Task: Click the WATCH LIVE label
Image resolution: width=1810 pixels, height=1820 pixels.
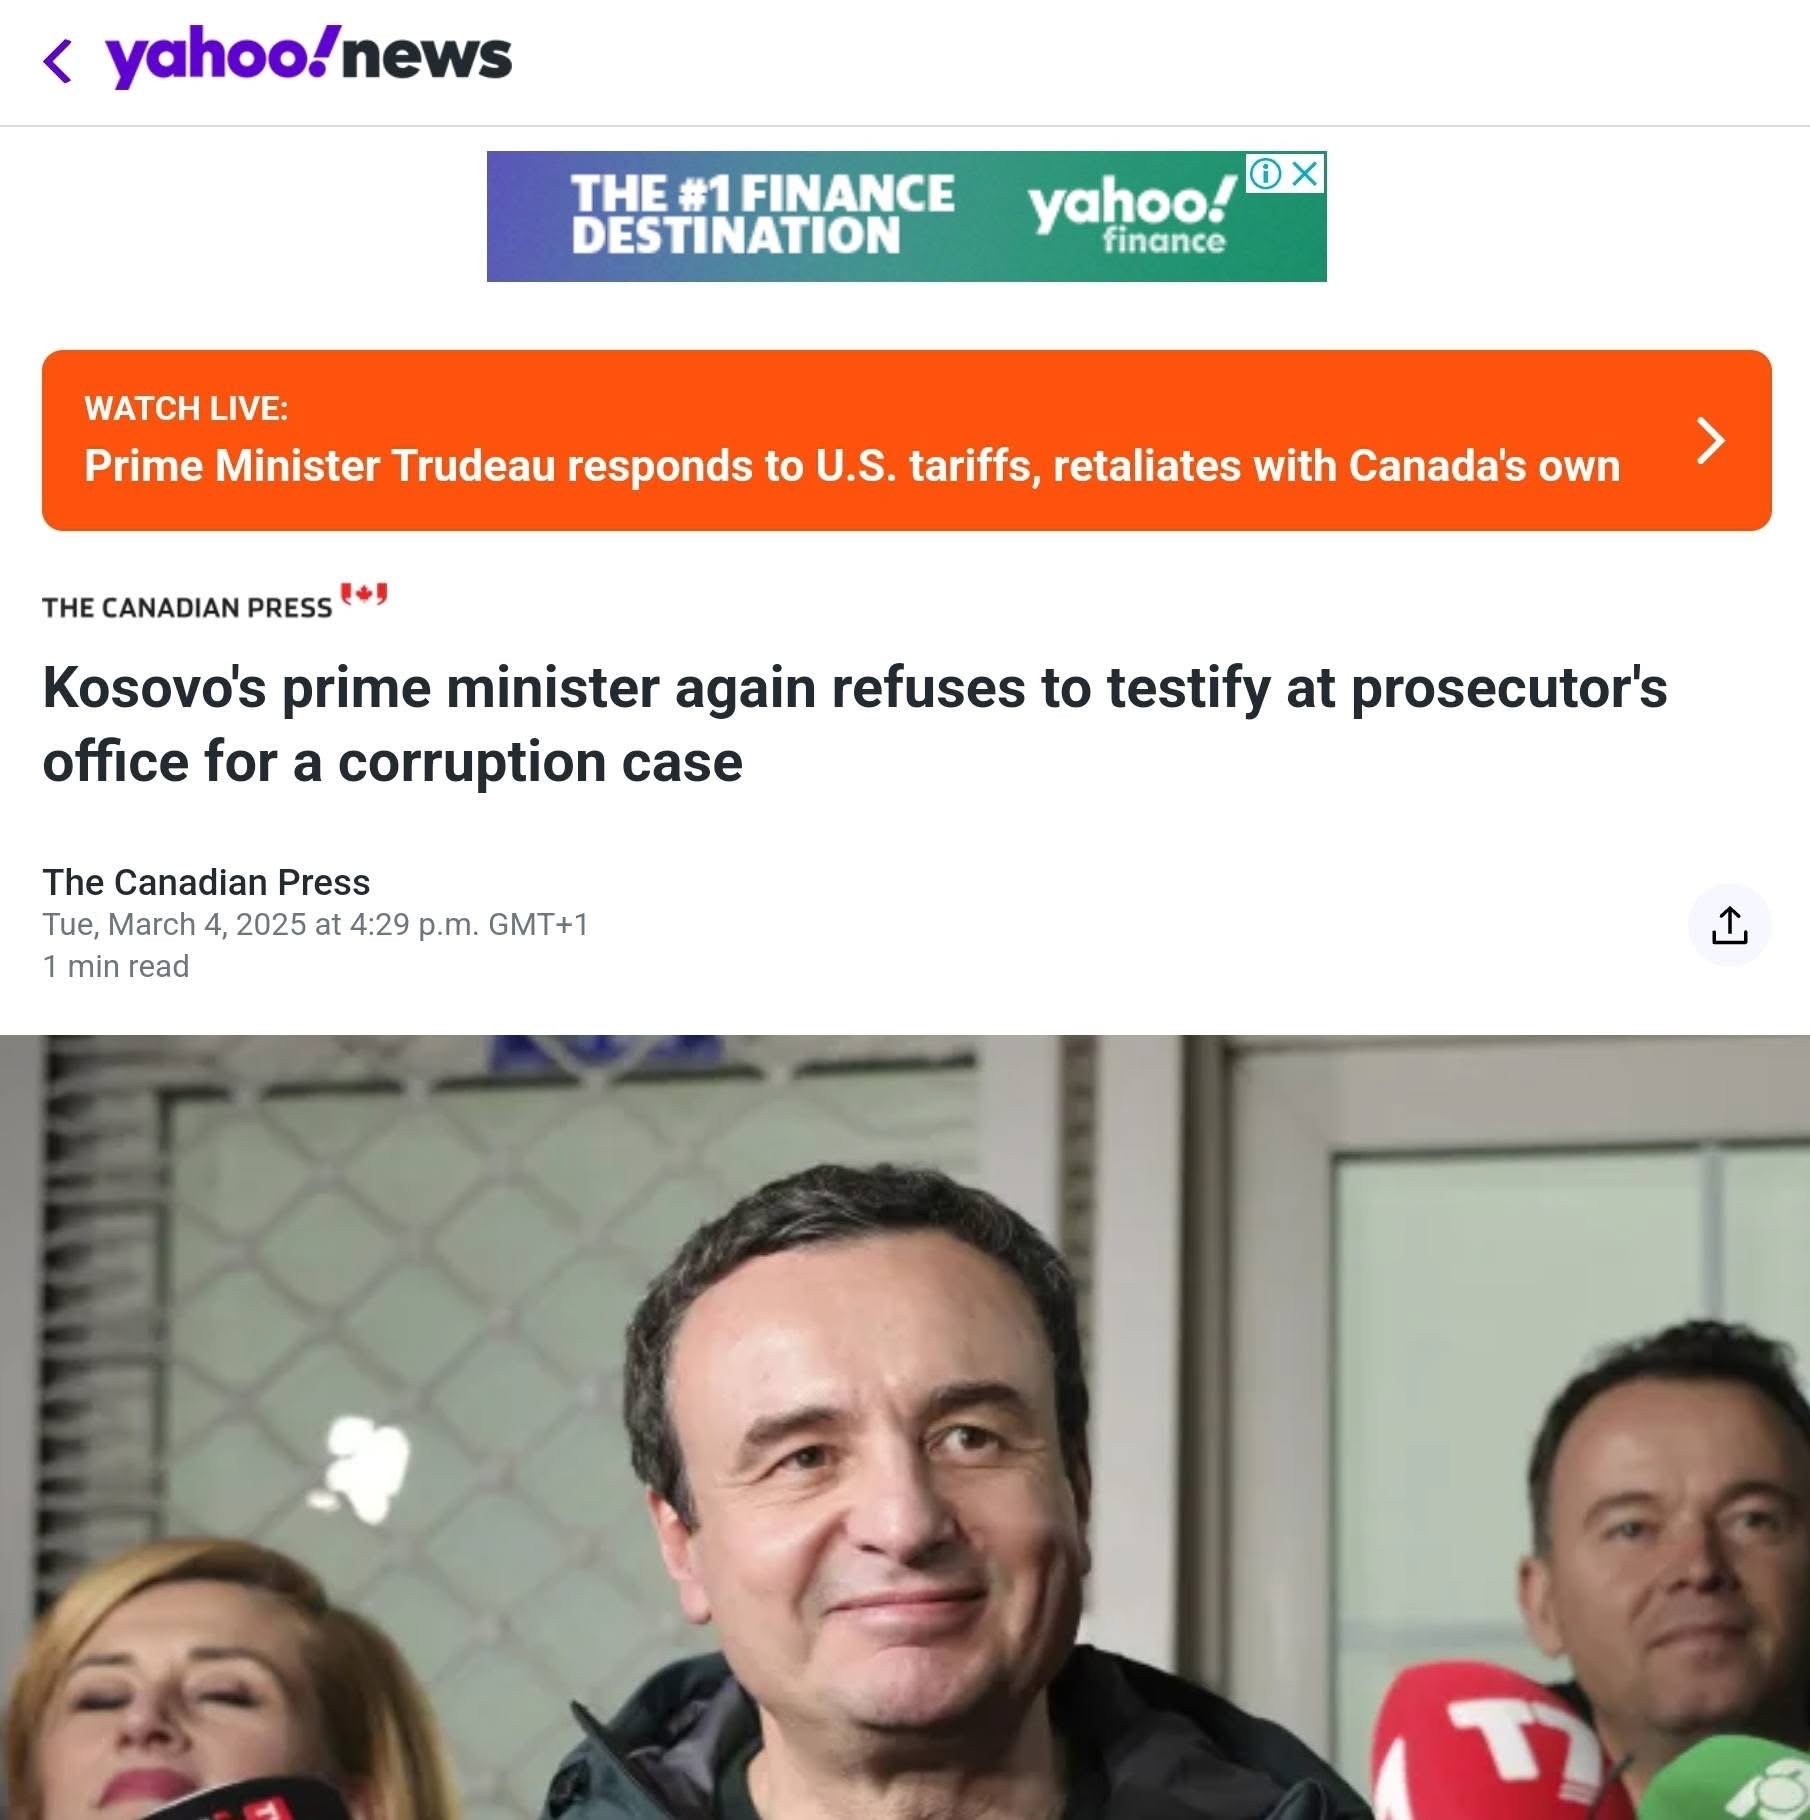Action: point(186,409)
